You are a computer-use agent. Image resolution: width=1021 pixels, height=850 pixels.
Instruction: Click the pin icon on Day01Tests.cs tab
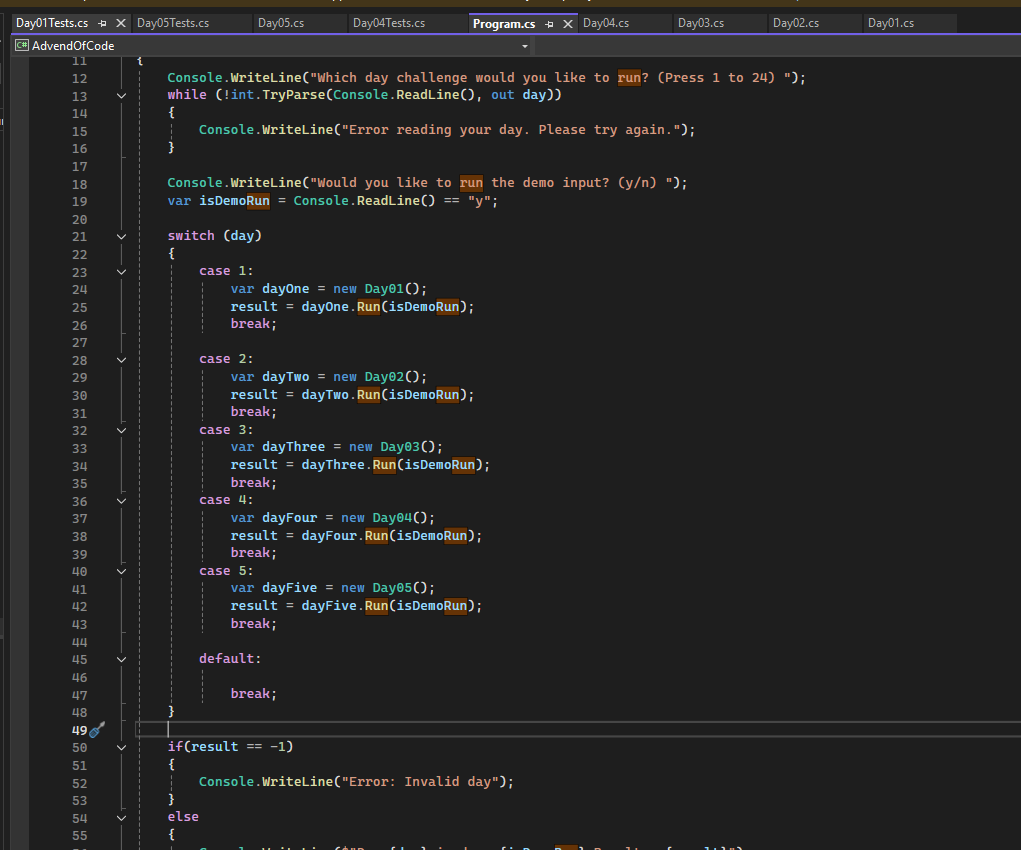[x=103, y=23]
